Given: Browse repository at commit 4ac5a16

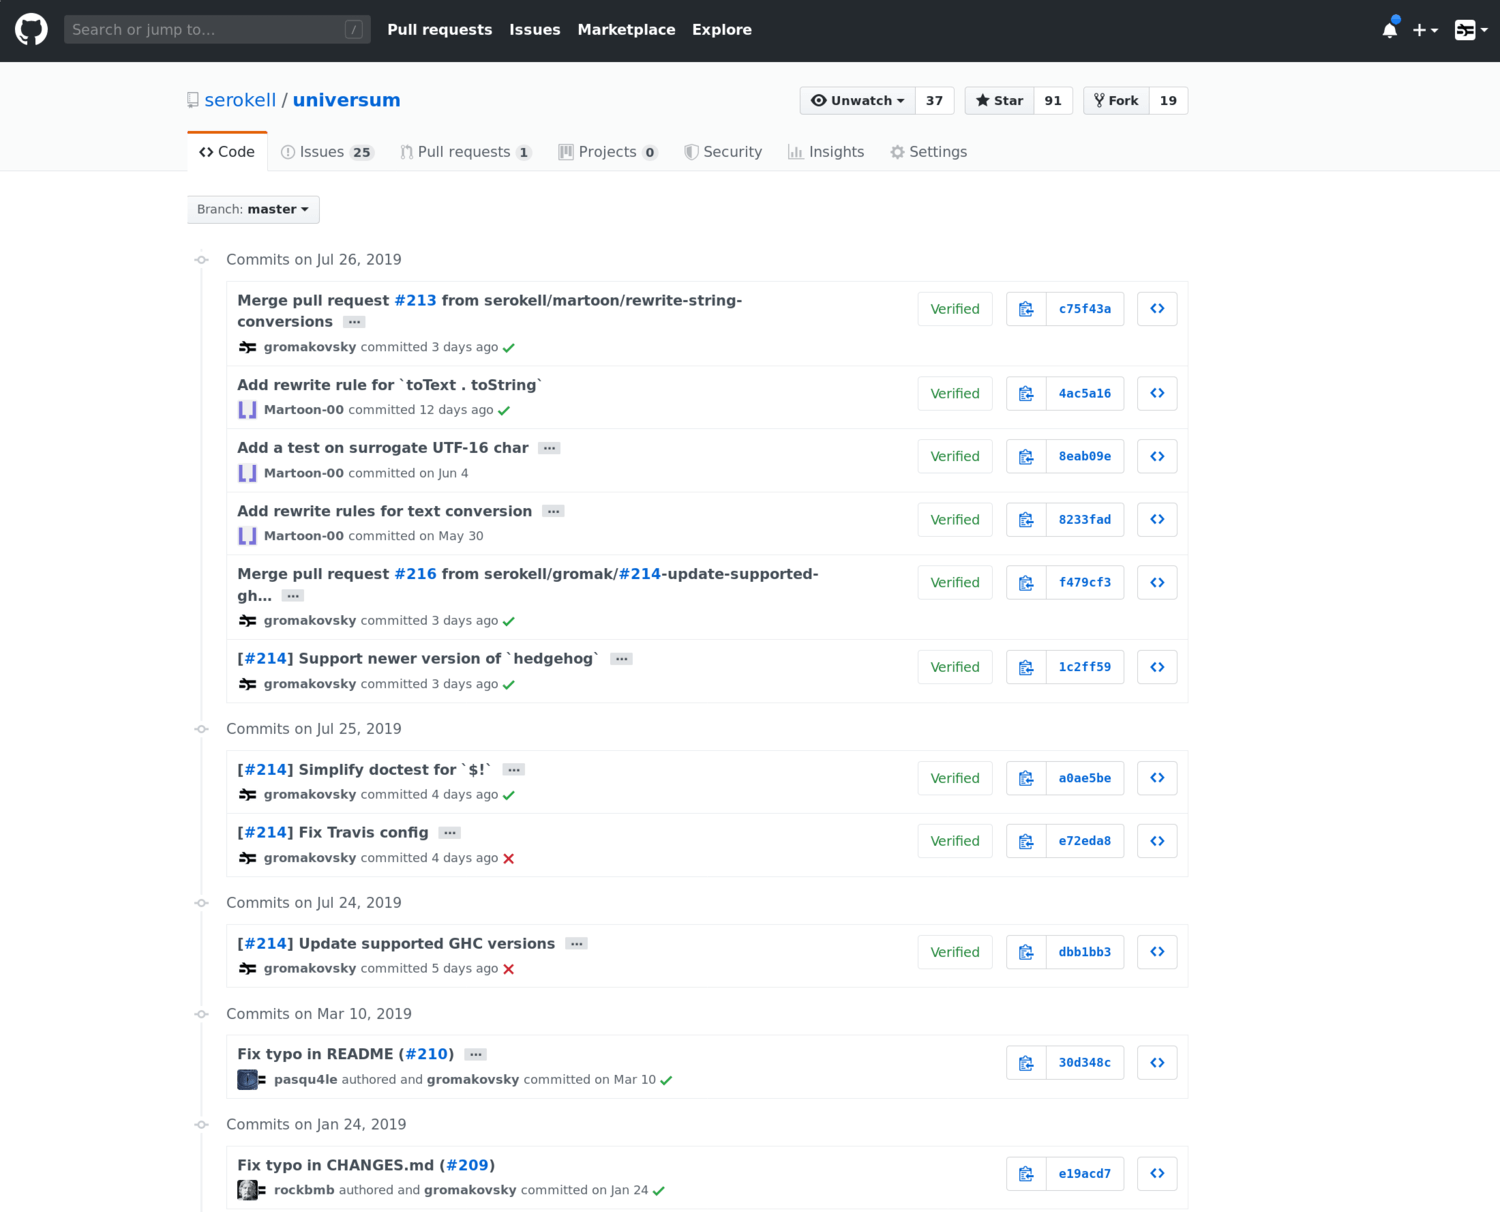Looking at the screenshot, I should [x=1157, y=393].
